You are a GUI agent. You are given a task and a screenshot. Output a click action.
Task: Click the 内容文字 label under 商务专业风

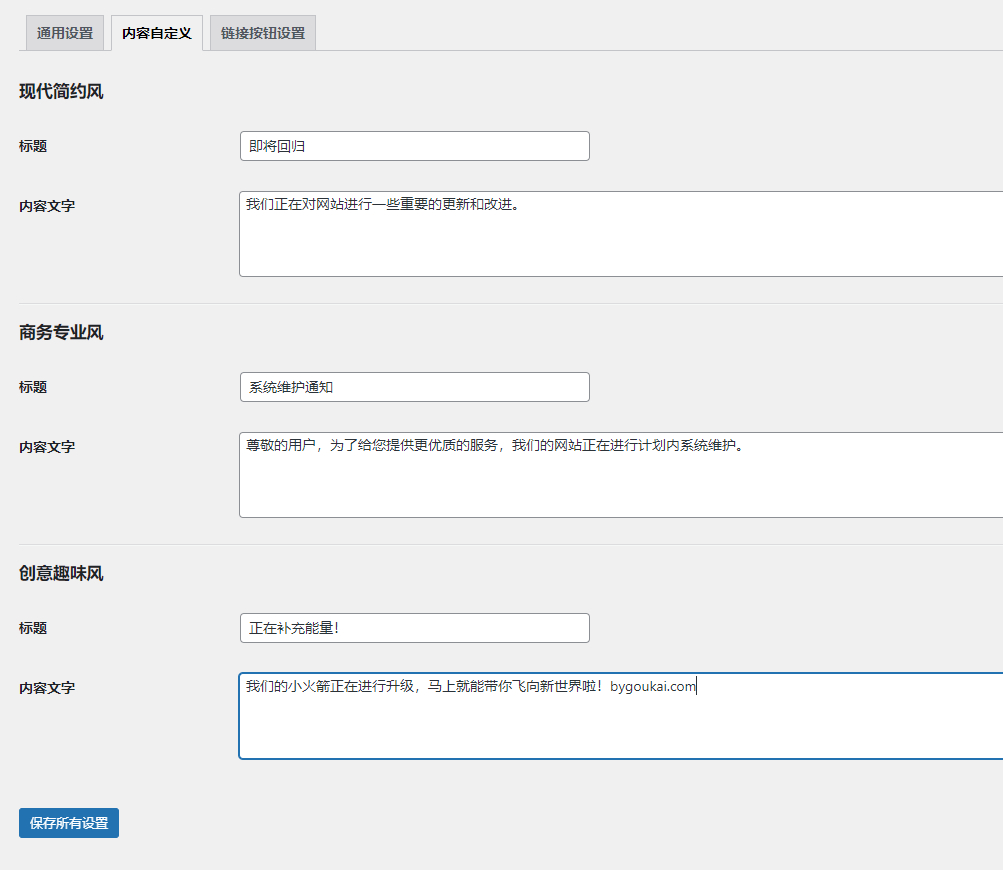[x=47, y=448]
